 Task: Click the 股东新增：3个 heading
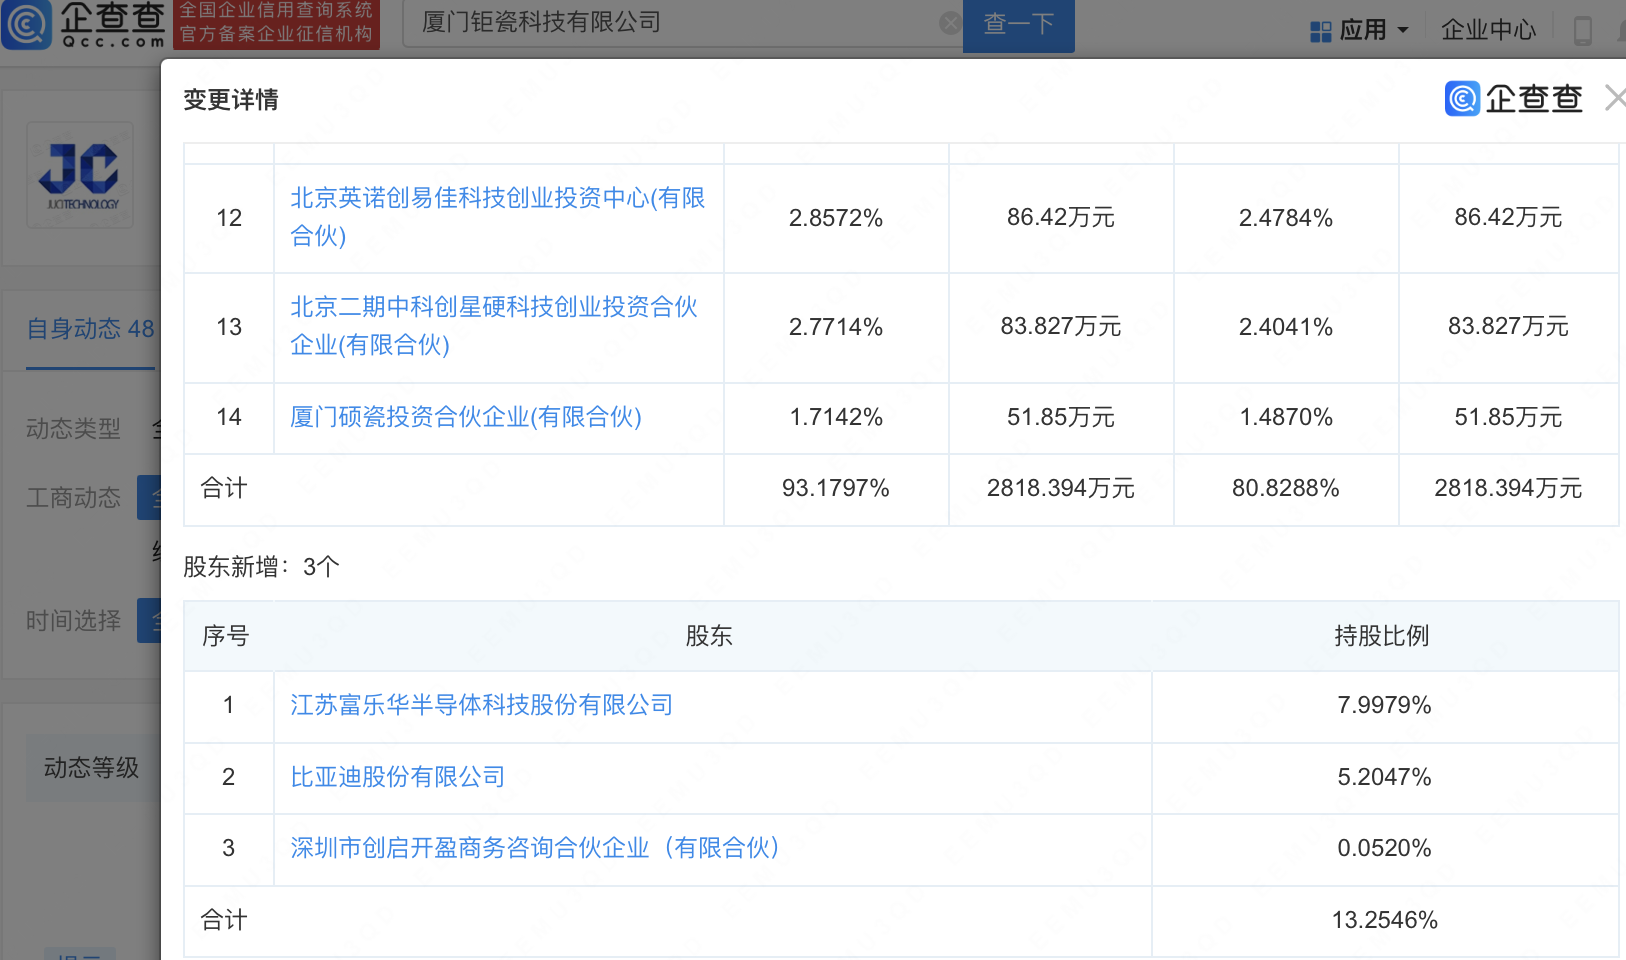(x=262, y=567)
